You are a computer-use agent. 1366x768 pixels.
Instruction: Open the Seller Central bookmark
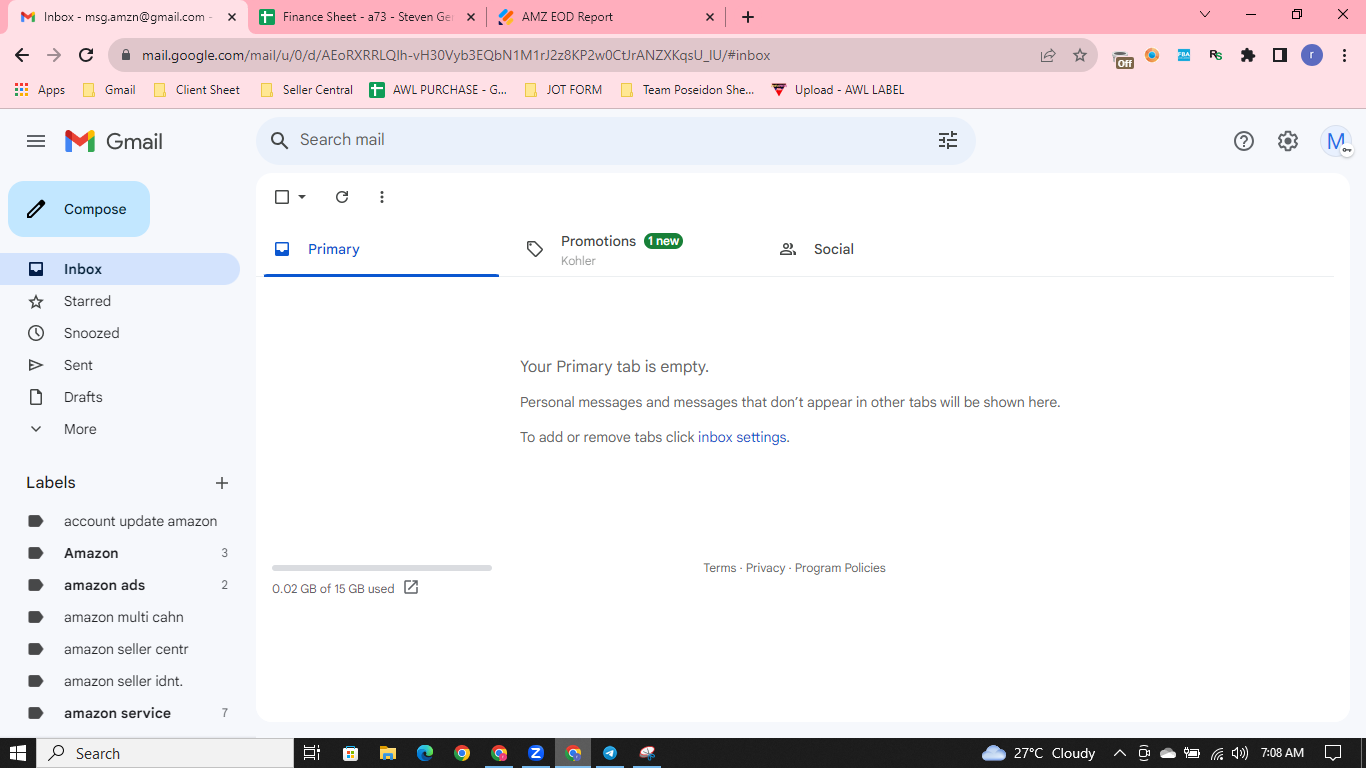306,90
